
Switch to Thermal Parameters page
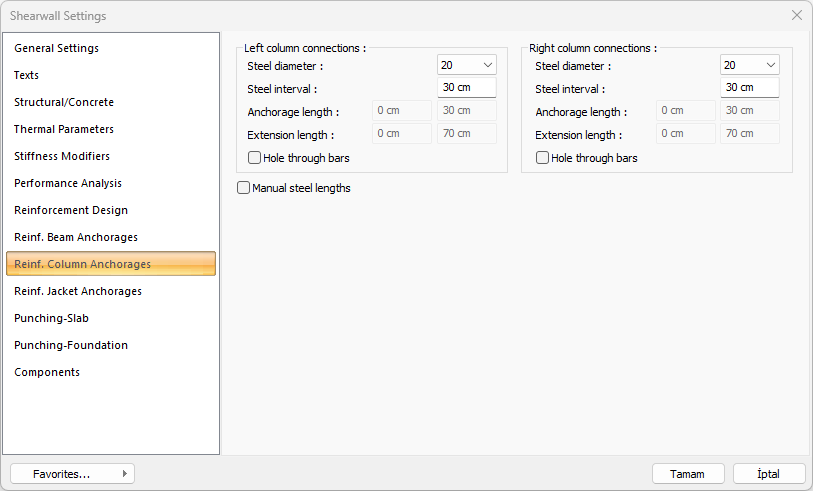64,129
